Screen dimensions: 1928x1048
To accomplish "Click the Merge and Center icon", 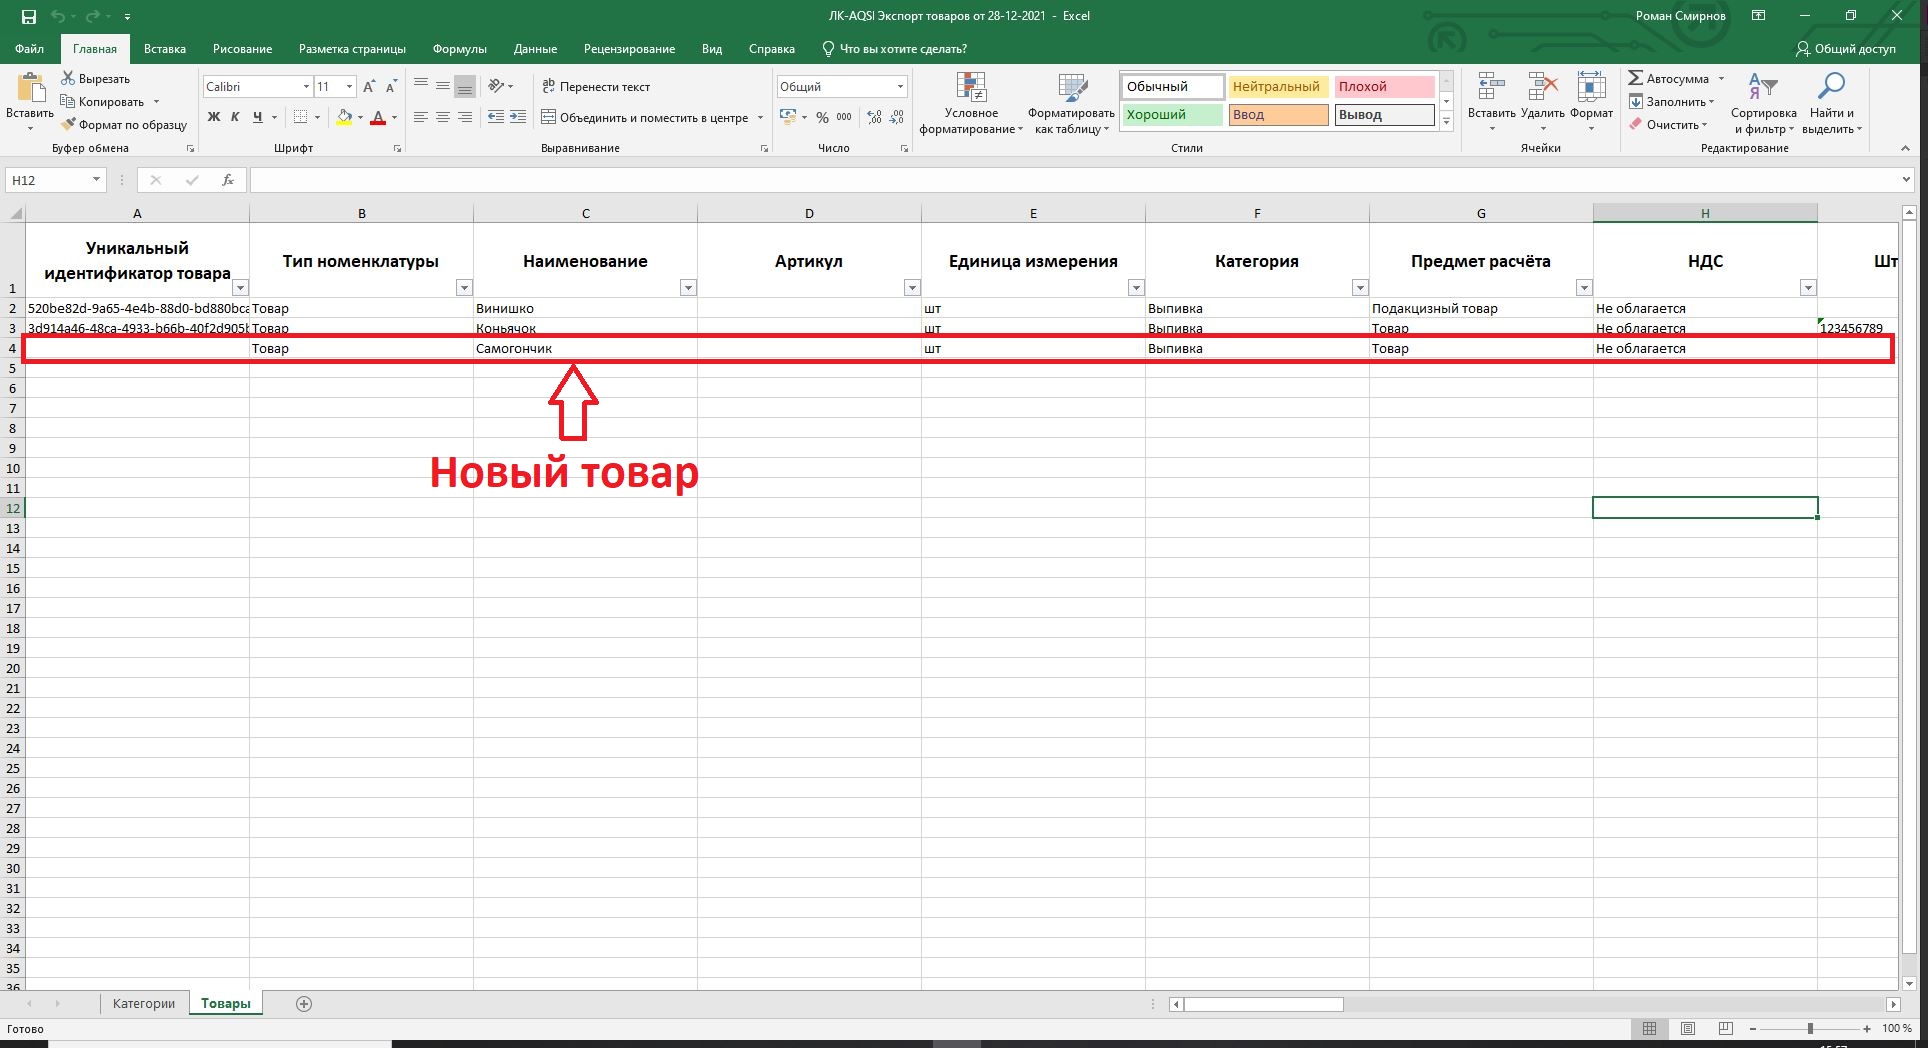I will click(549, 117).
